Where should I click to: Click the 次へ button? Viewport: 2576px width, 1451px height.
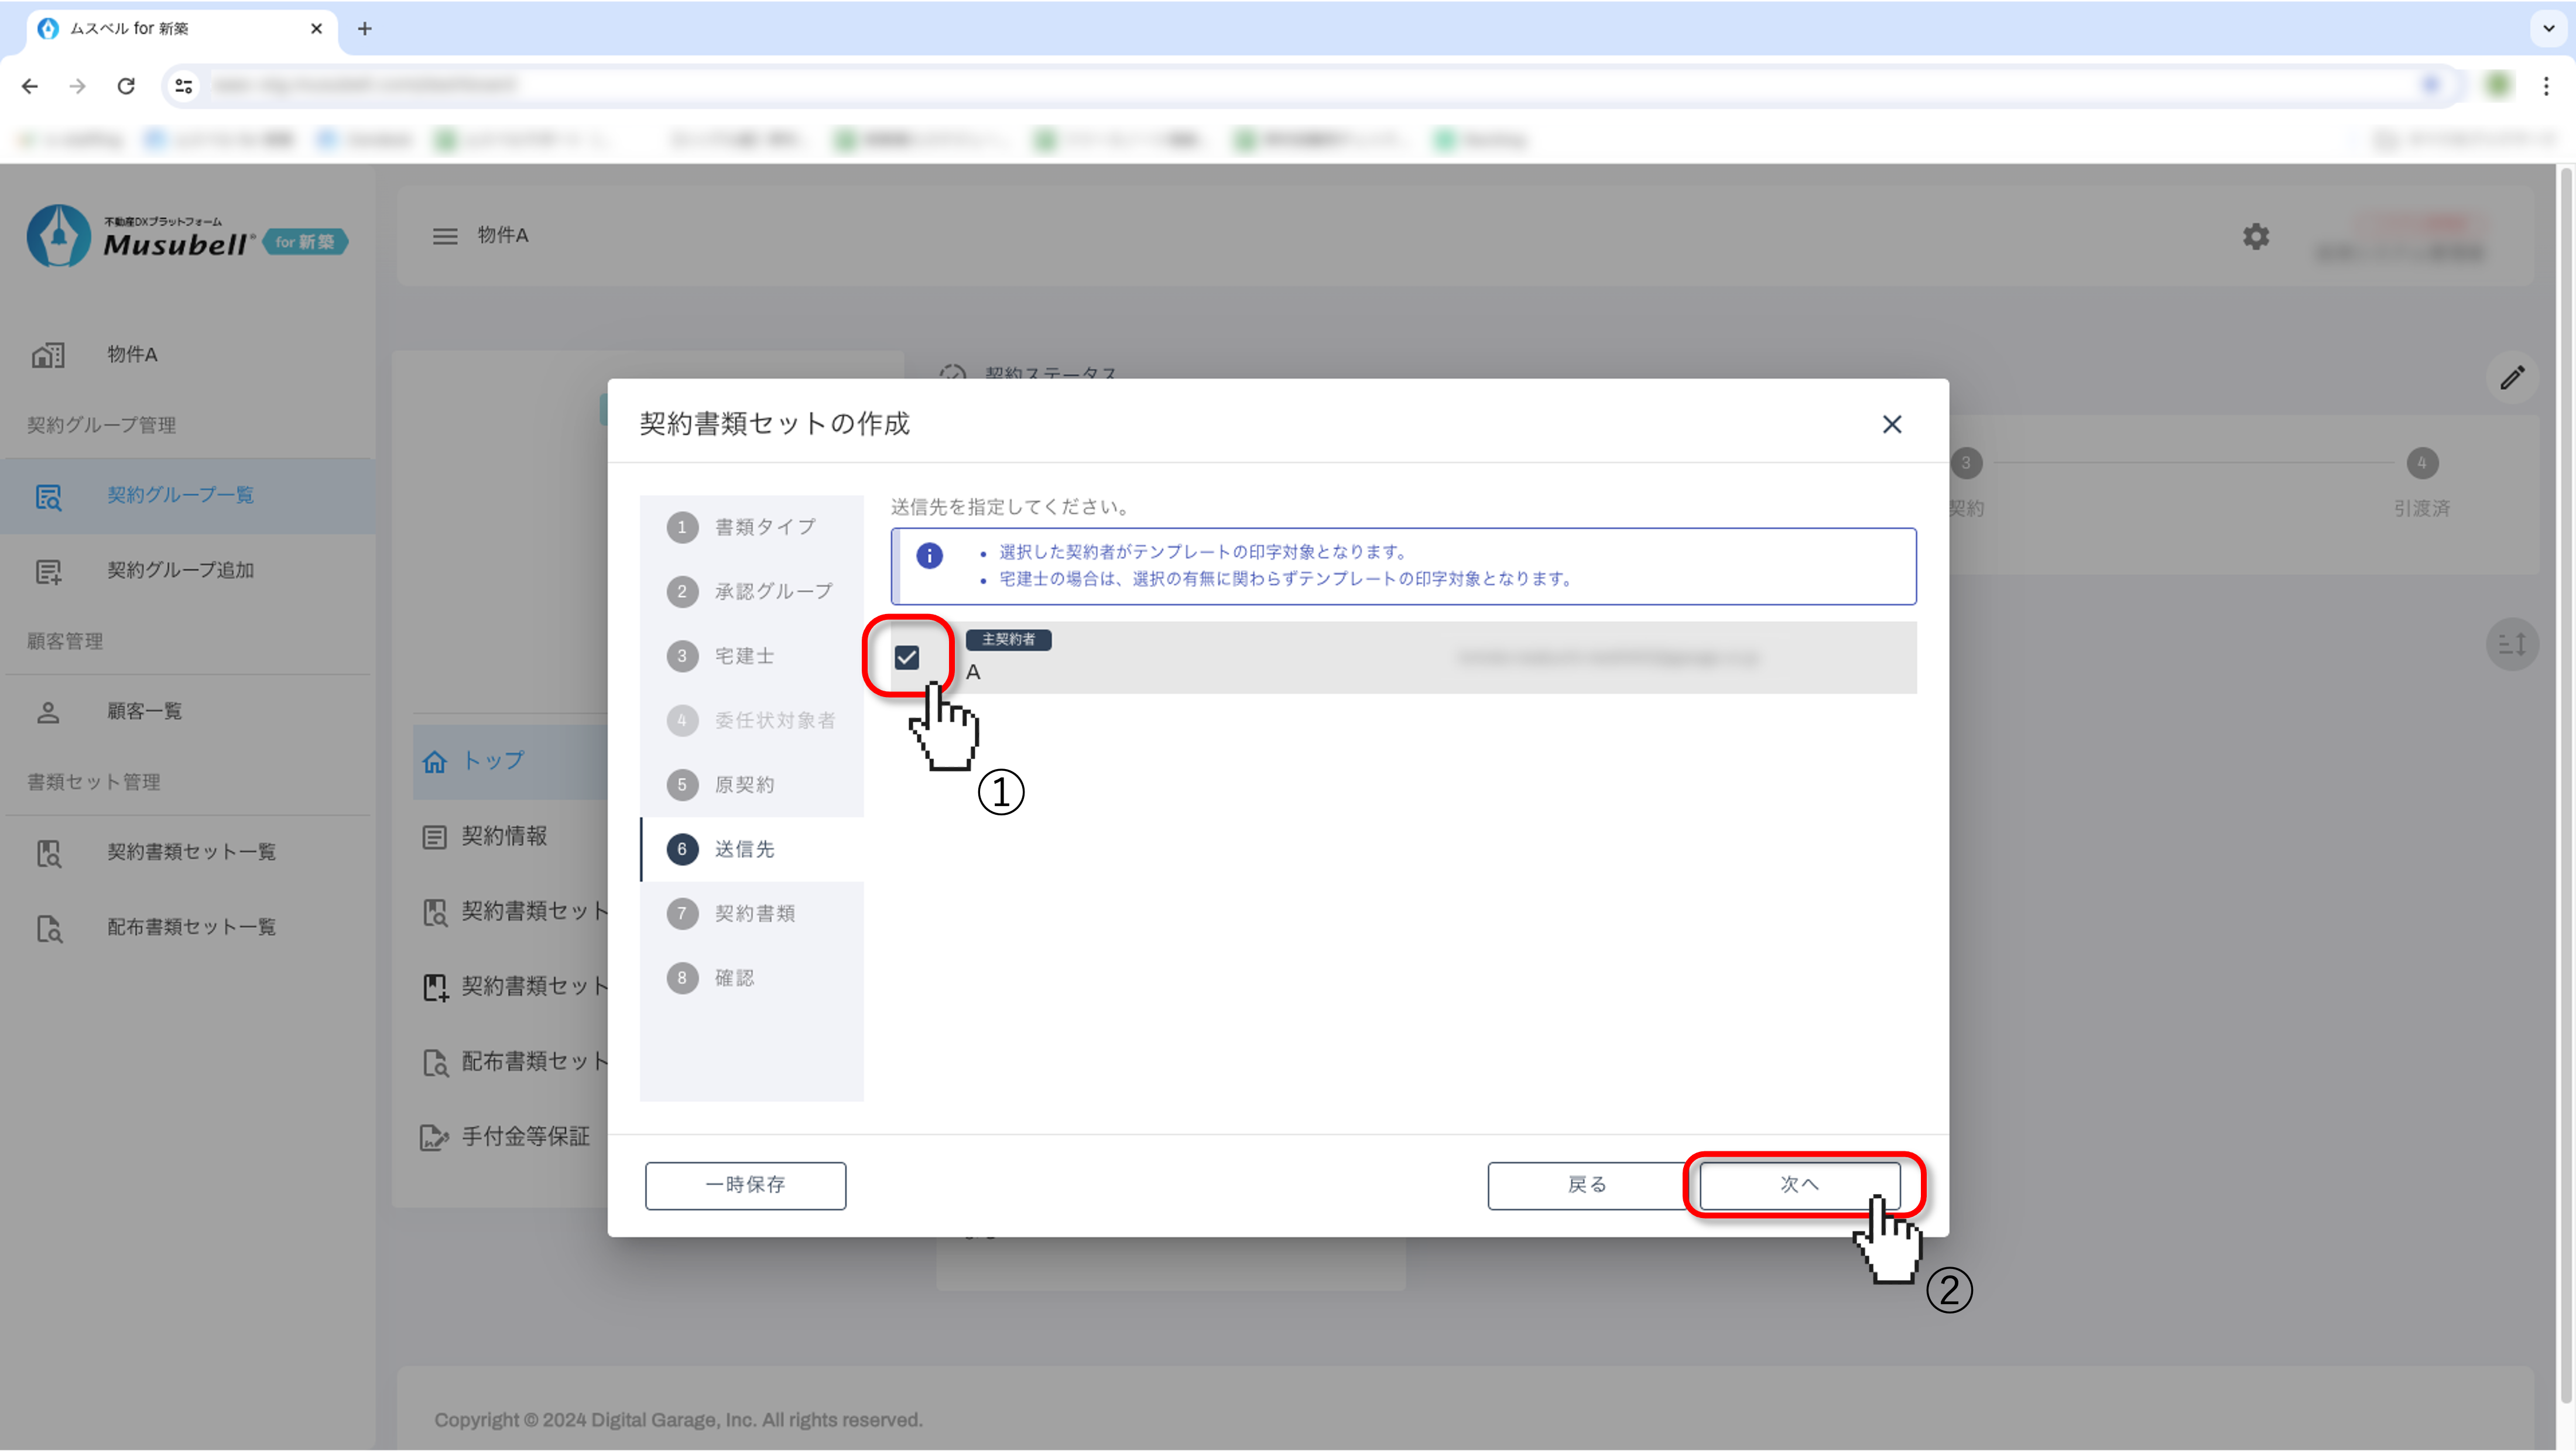pos(1799,1185)
